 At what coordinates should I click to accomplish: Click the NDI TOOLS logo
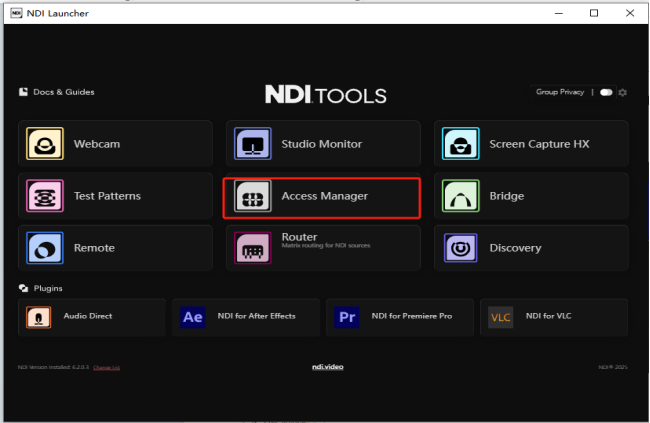[x=326, y=94]
